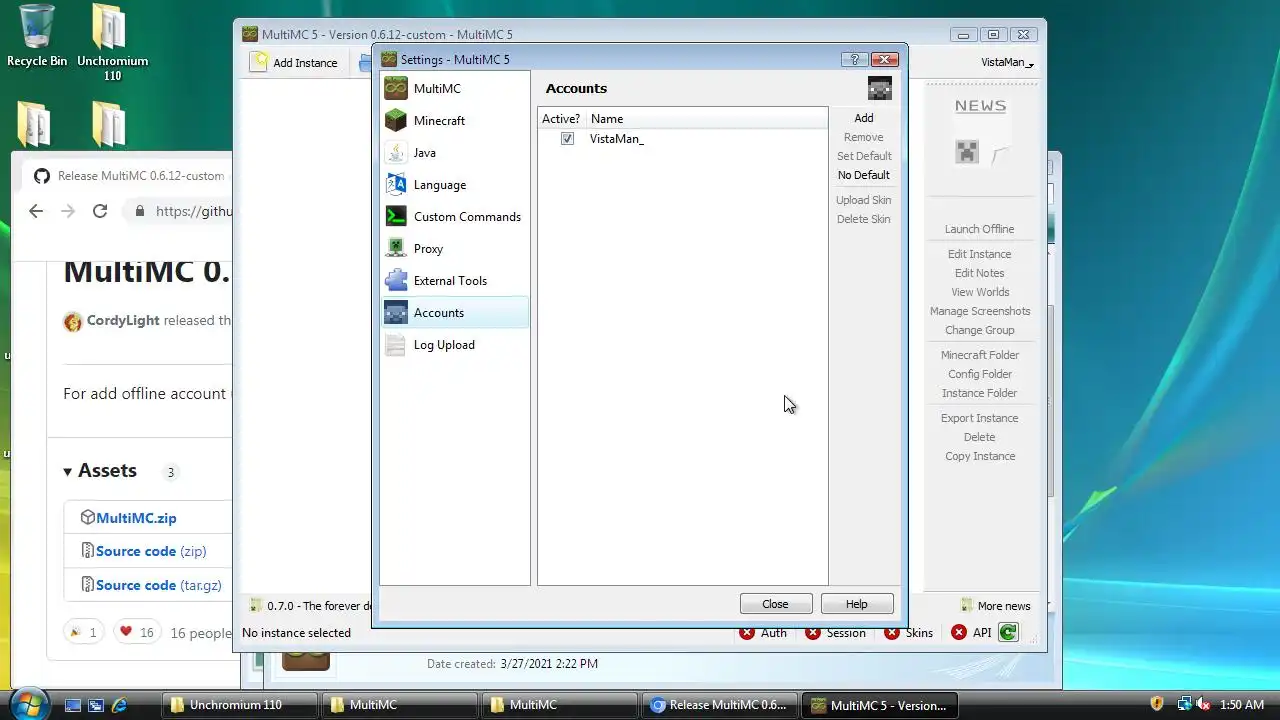
Task: Click the heart reaction with 16
Action: [136, 632]
